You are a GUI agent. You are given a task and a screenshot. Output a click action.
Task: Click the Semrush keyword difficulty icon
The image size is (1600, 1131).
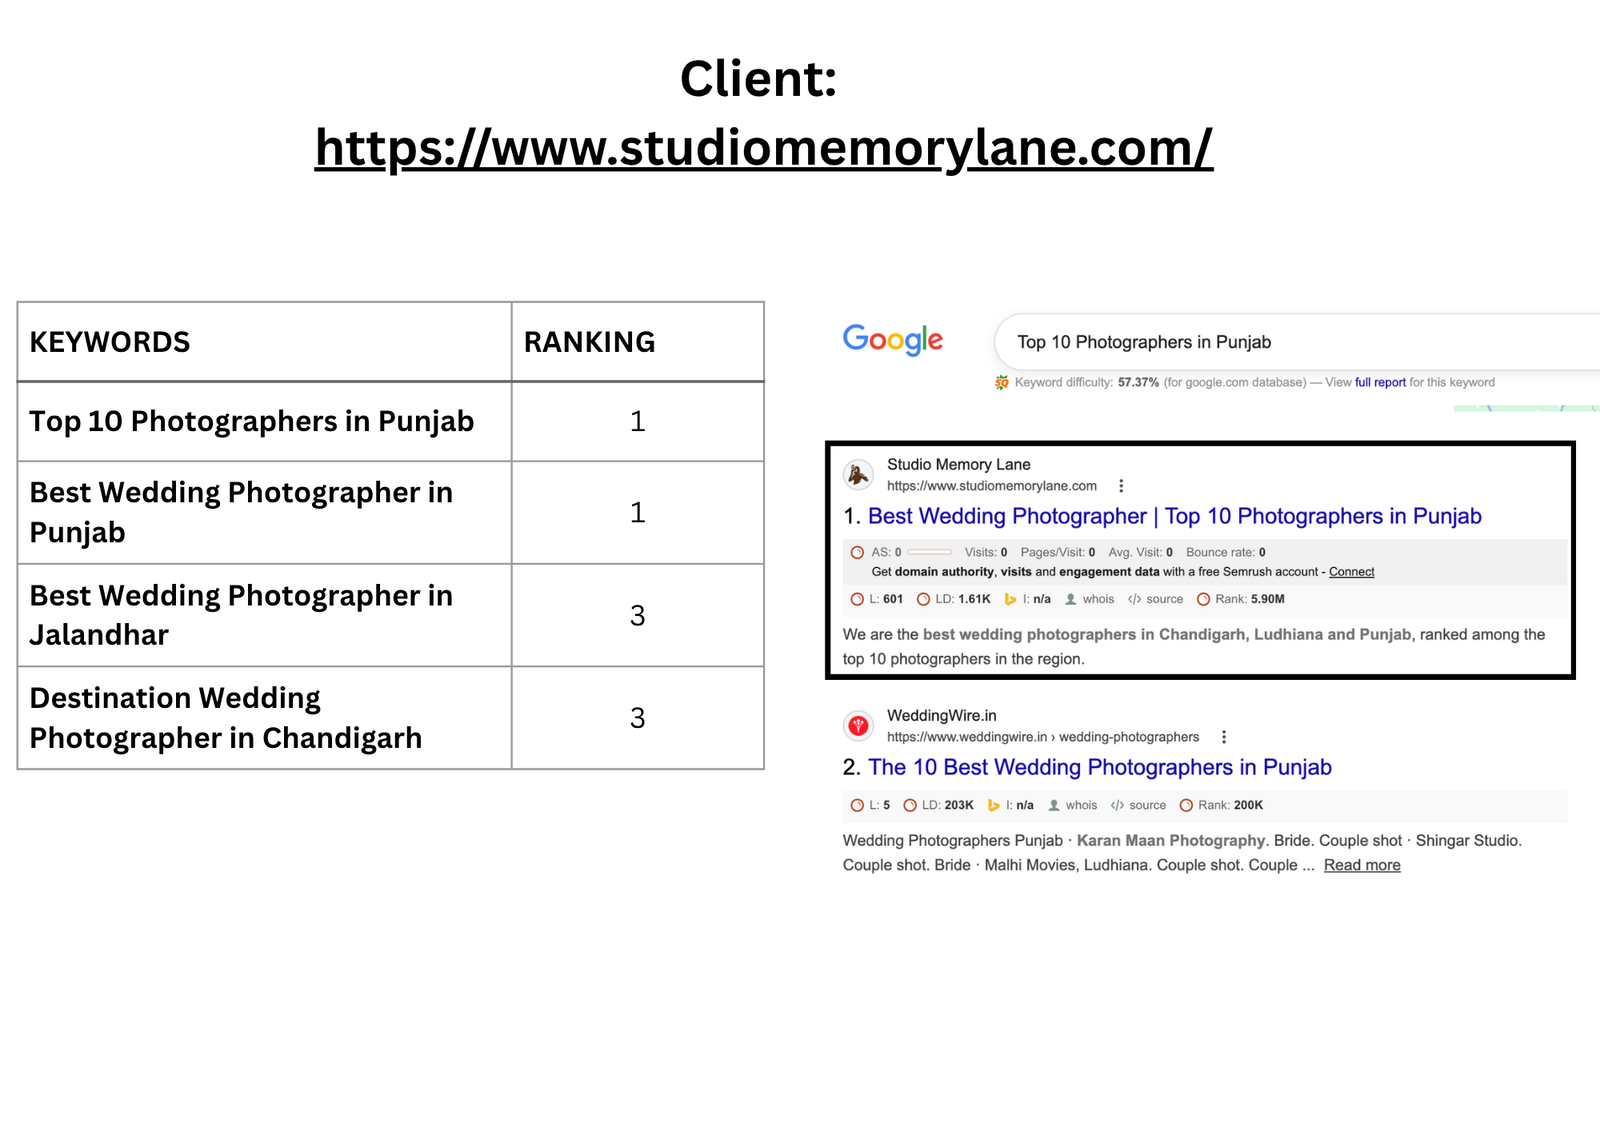tap(1001, 382)
